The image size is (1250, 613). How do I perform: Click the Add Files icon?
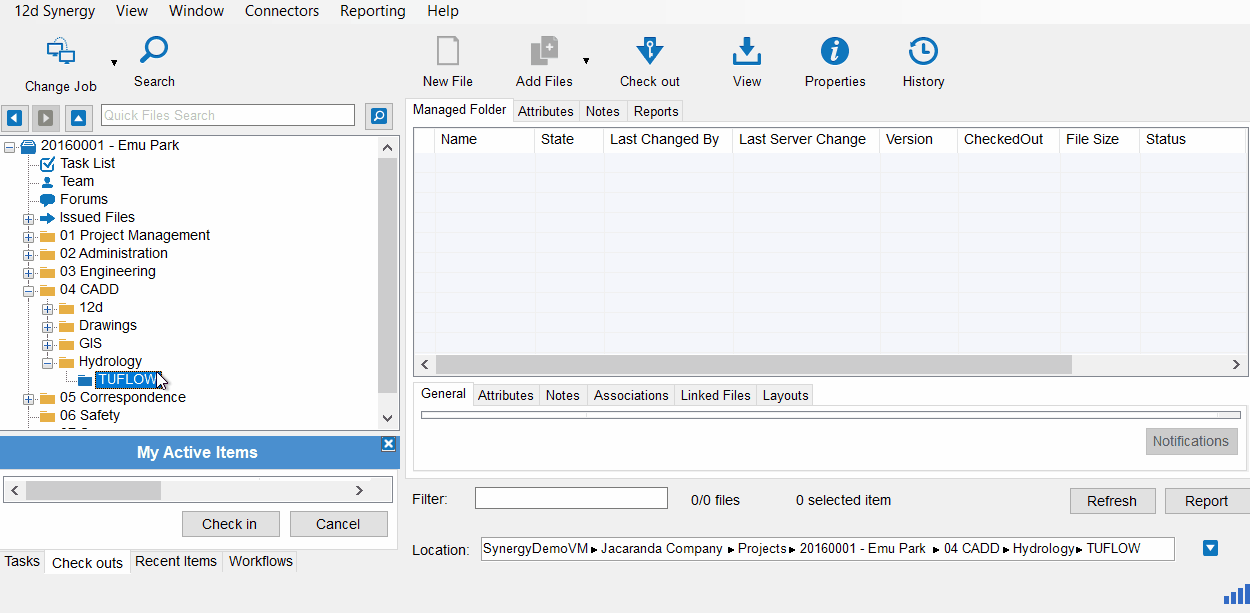click(x=544, y=52)
